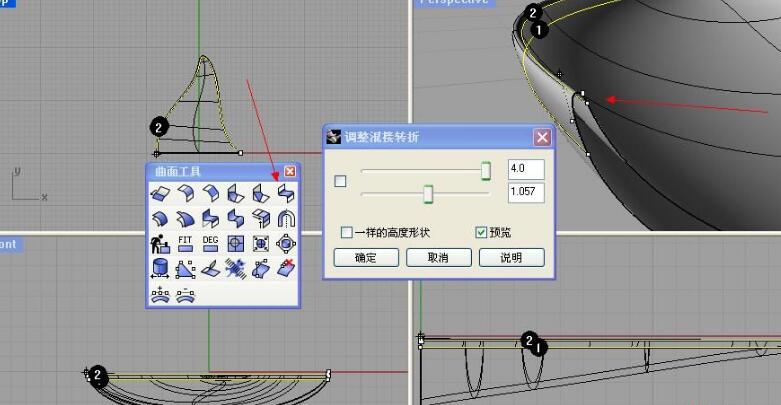Screen dimensions: 781x405
Task: Click the upper bulge slider handle
Action: [486, 170]
